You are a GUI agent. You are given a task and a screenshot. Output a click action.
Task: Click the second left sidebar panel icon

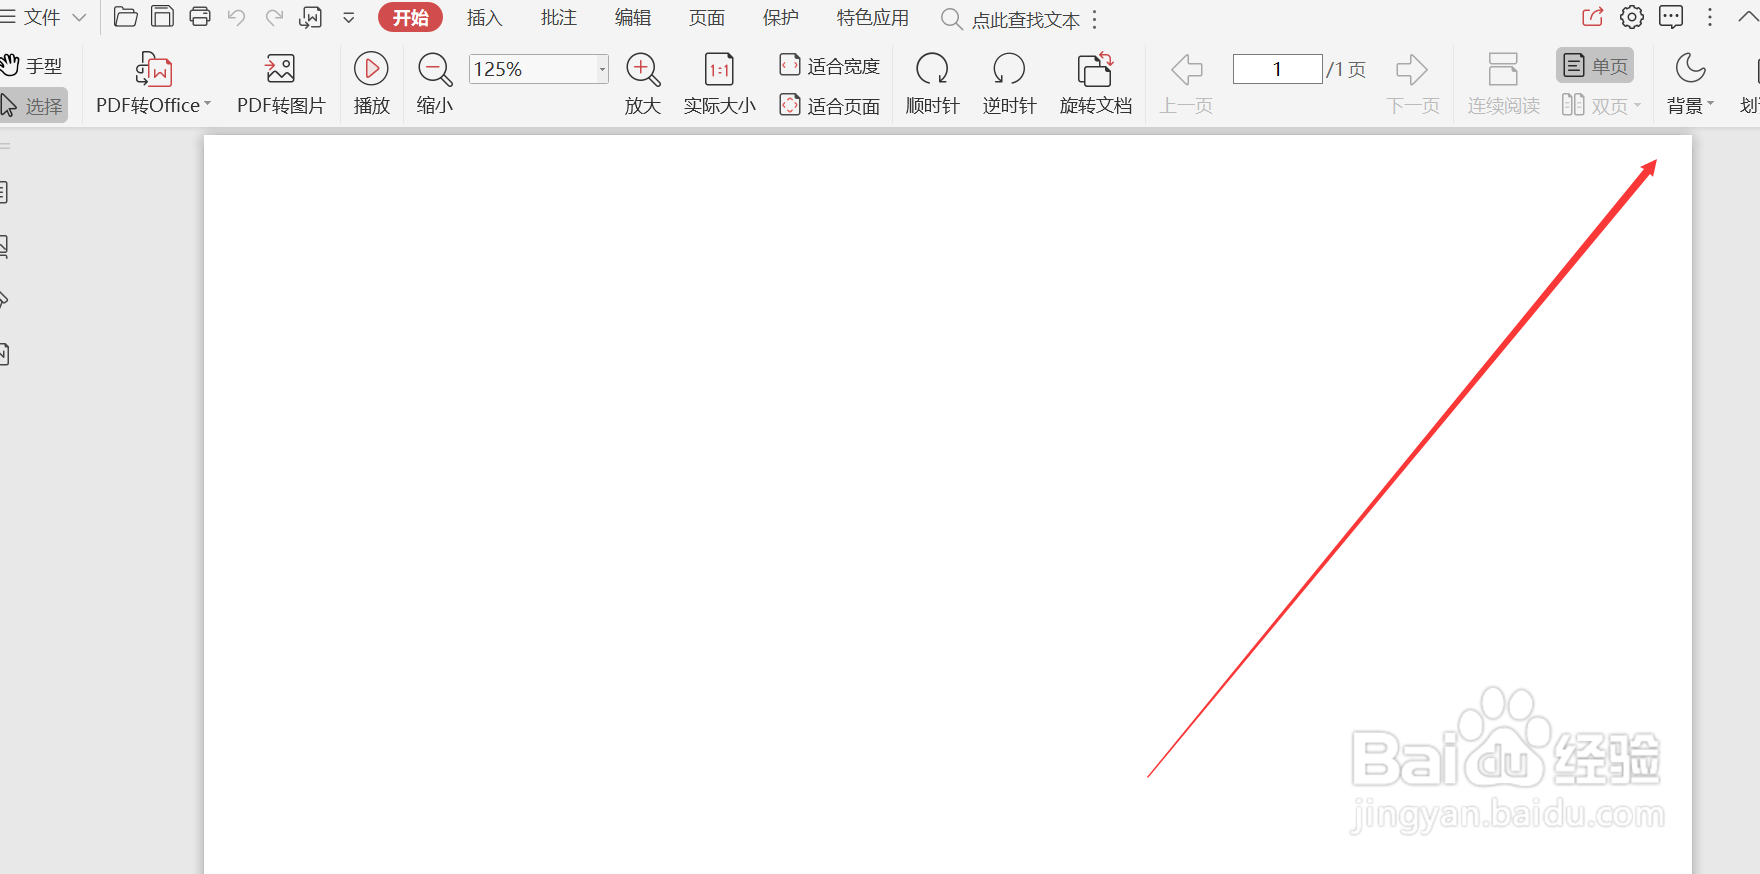point(4,246)
